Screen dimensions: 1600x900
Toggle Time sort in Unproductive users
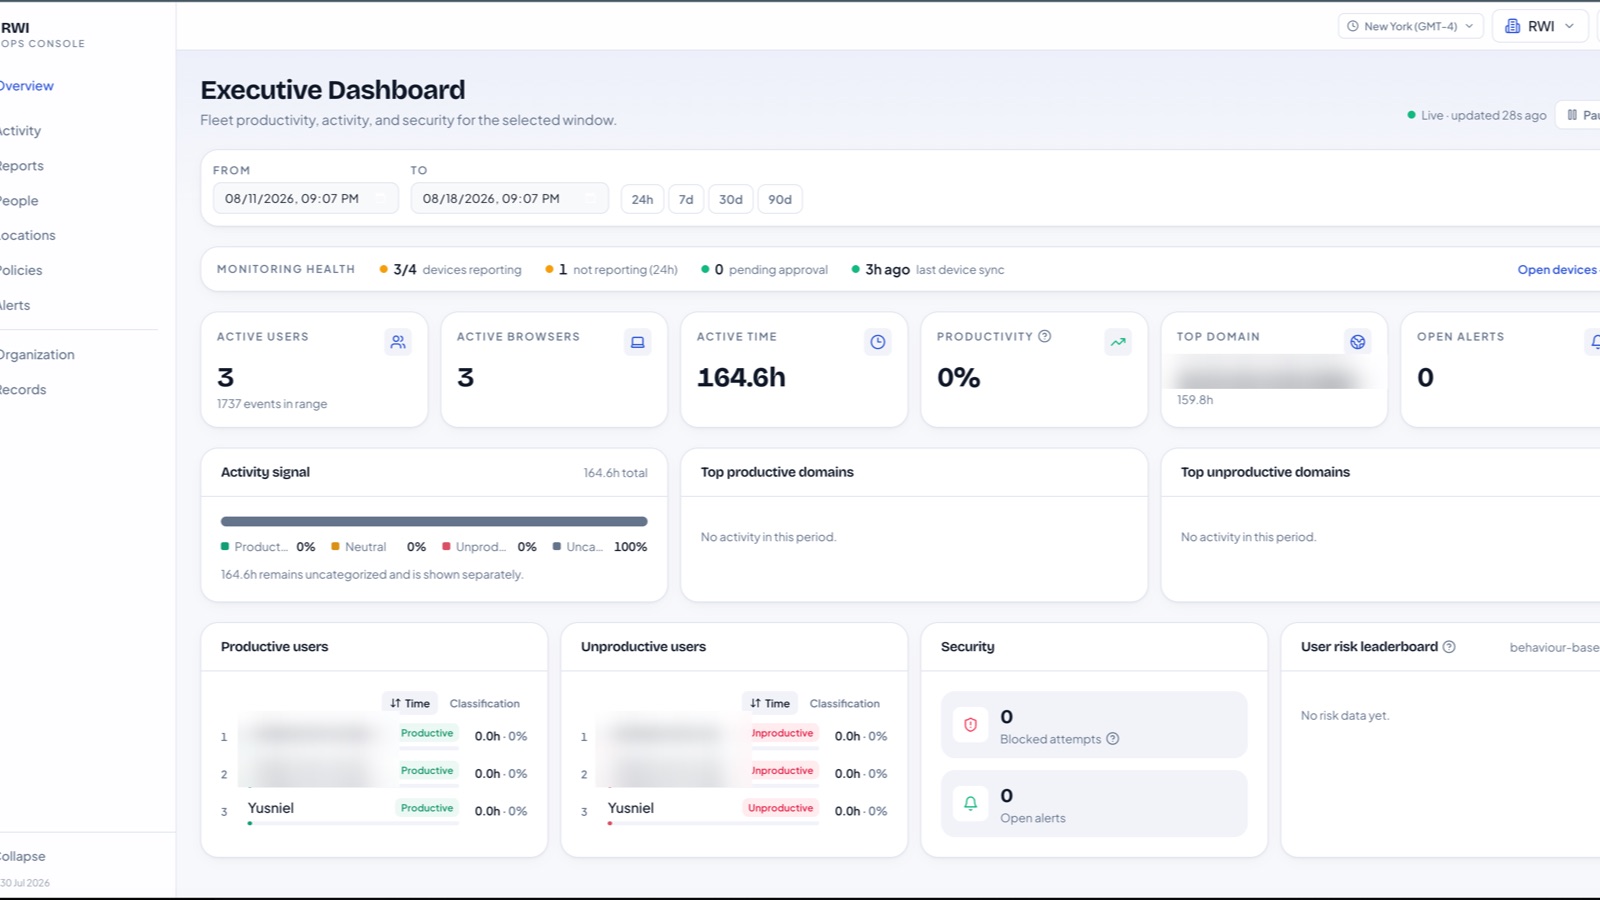[770, 703]
